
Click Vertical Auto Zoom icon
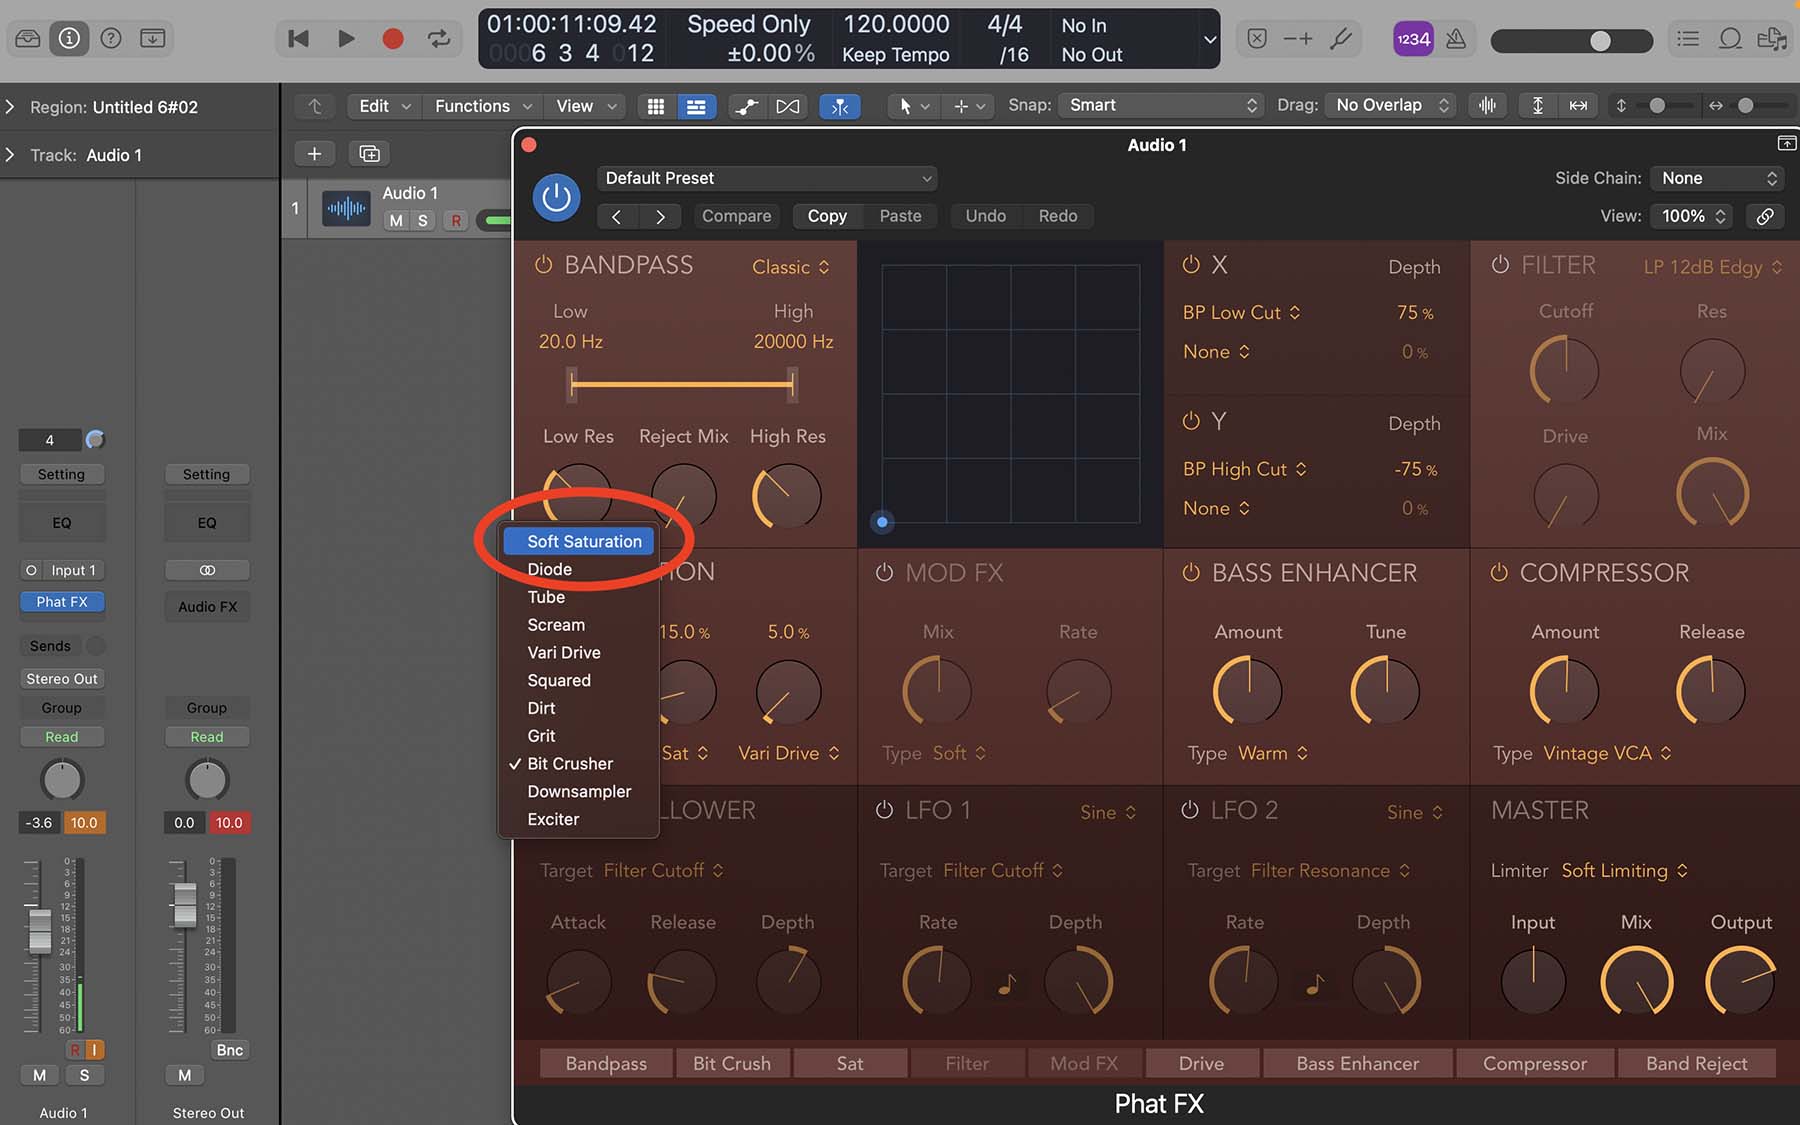pos(1538,106)
